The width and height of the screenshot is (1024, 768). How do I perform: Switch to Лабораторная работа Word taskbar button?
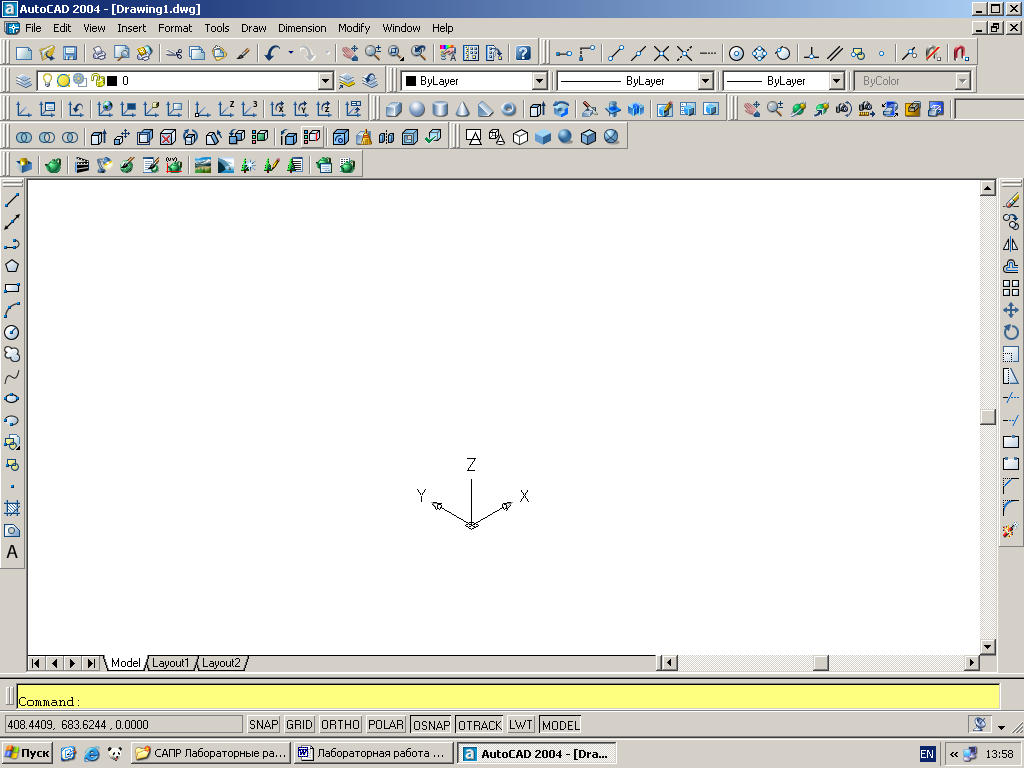373,753
